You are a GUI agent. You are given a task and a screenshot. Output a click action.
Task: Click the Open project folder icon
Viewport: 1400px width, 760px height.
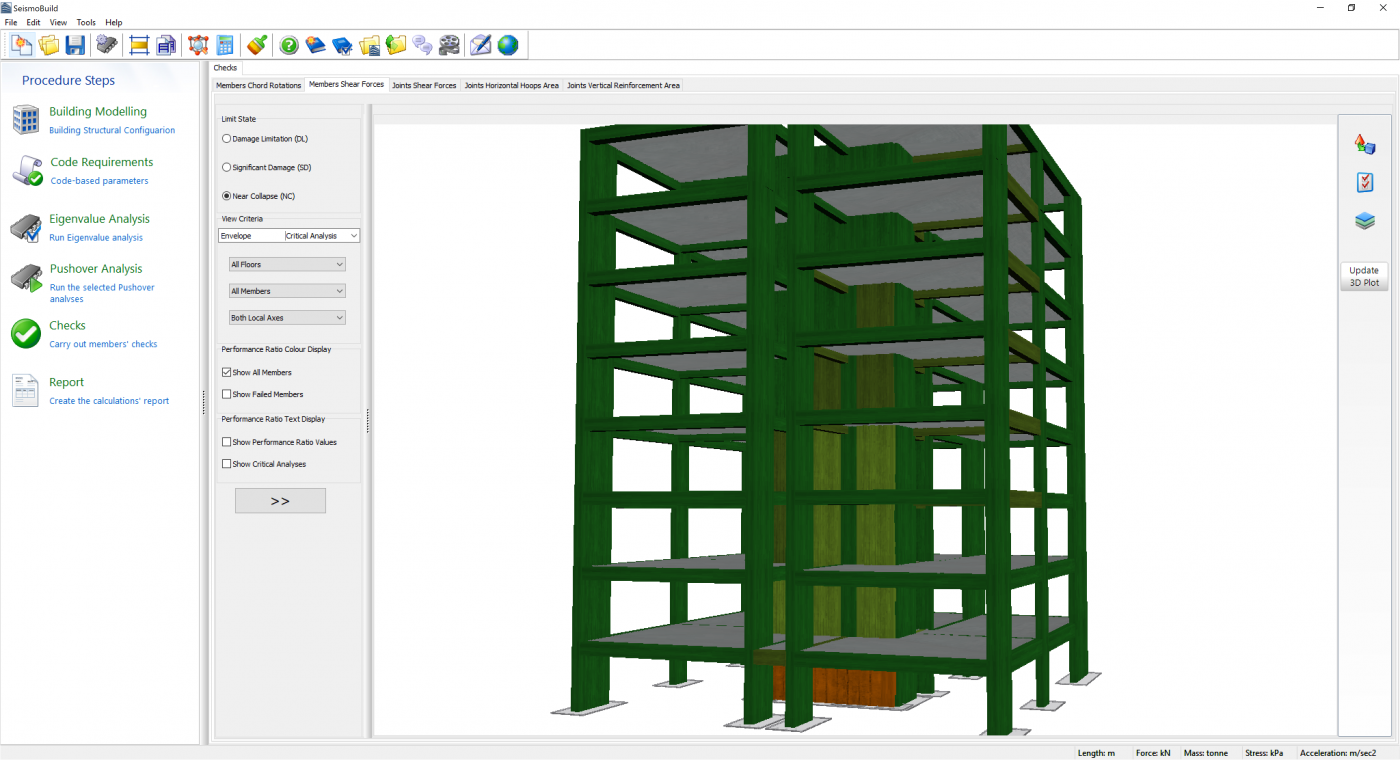[49, 45]
